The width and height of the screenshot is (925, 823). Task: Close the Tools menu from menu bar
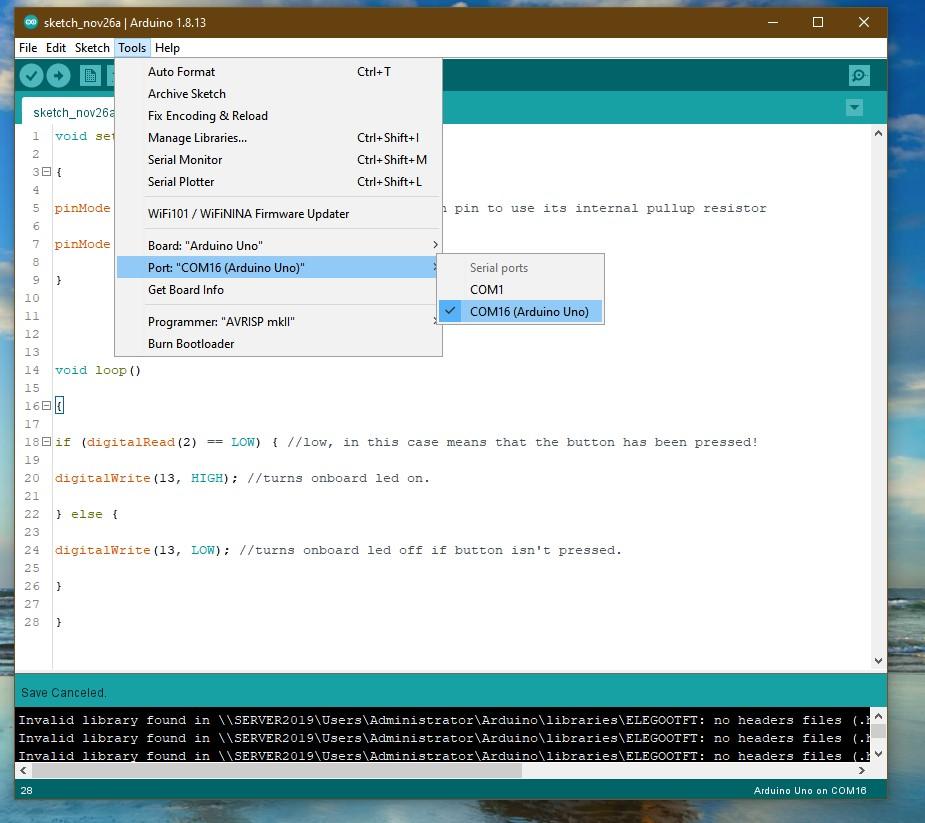[x=132, y=48]
